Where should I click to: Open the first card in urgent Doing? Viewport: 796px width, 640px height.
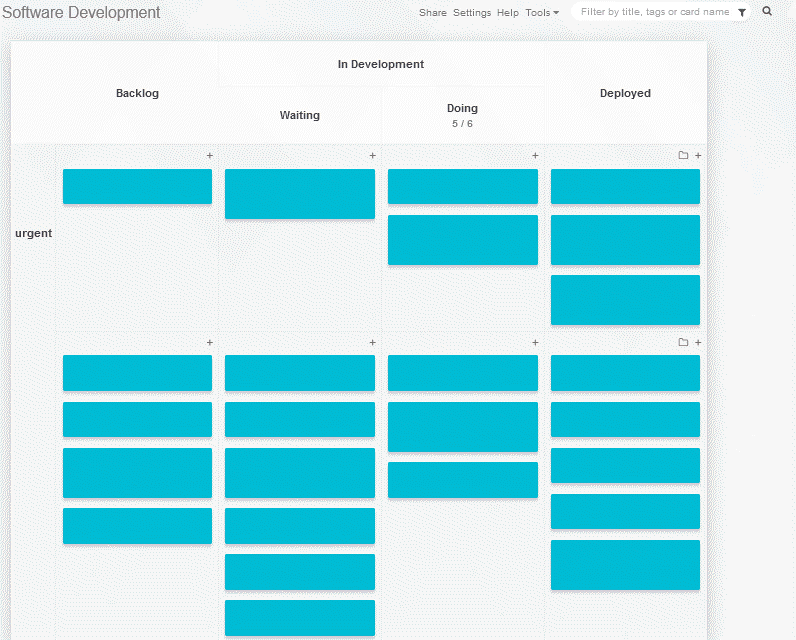[x=462, y=186]
